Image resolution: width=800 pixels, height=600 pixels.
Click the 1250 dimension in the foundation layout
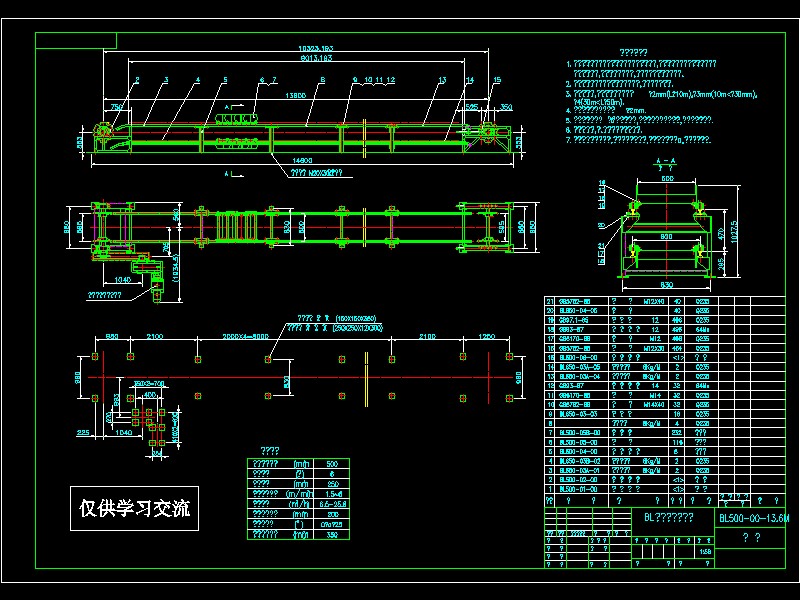(487, 336)
